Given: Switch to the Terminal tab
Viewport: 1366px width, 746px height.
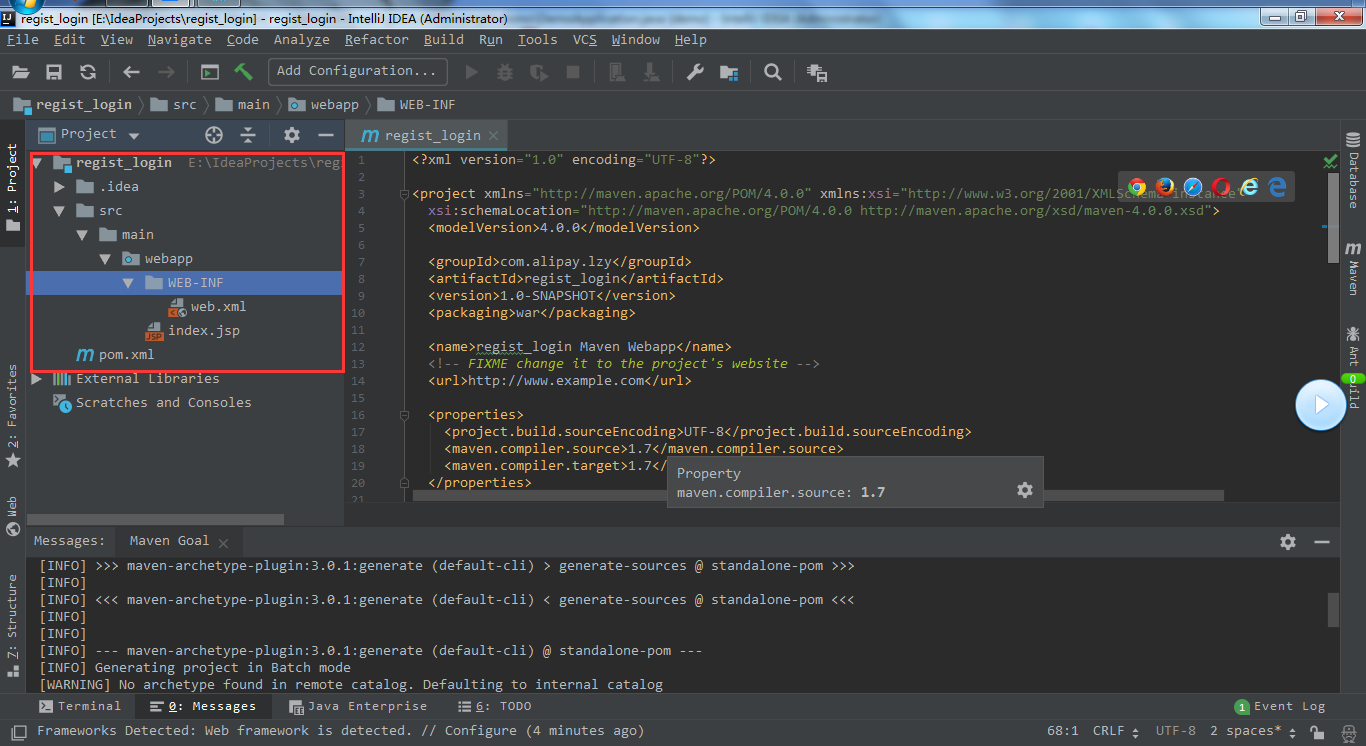Looking at the screenshot, I should pos(80,706).
